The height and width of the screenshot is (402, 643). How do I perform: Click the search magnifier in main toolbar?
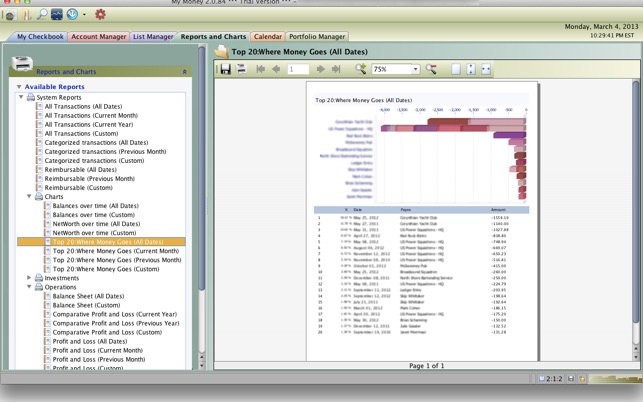[x=42, y=15]
